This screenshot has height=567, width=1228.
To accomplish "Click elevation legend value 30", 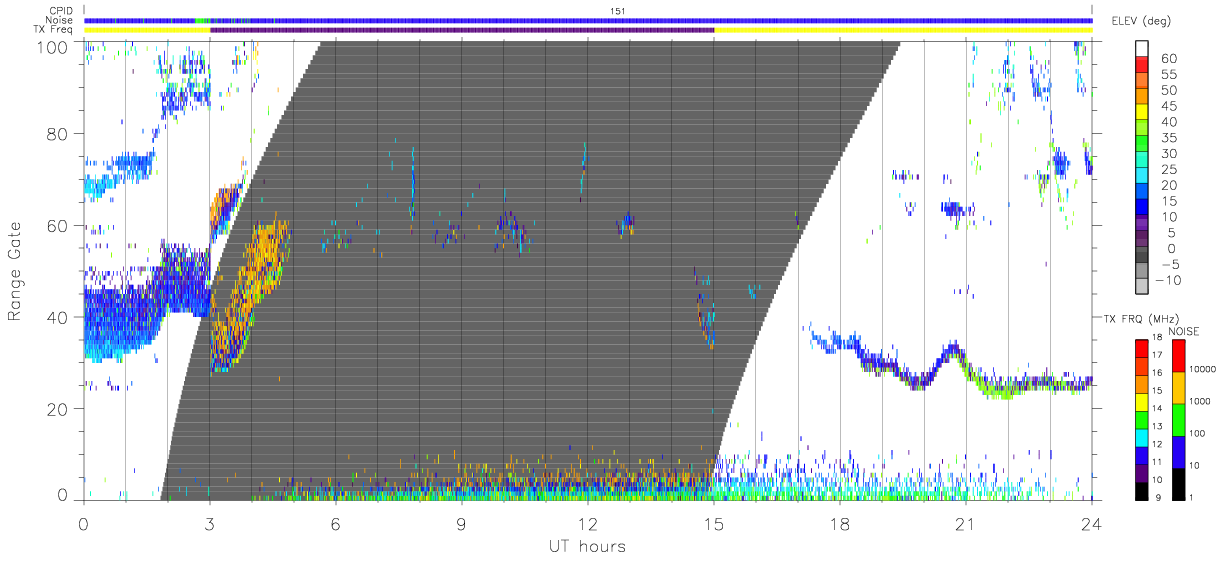I will point(1169,154).
